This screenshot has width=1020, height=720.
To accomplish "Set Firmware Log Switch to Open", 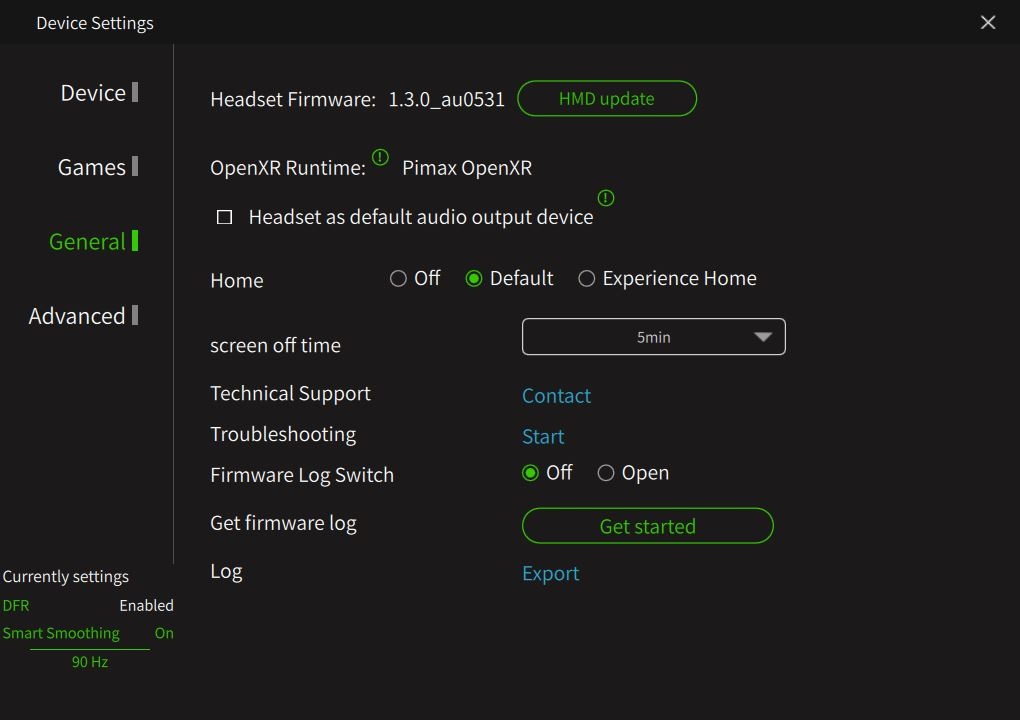I will pyautogui.click(x=606, y=473).
